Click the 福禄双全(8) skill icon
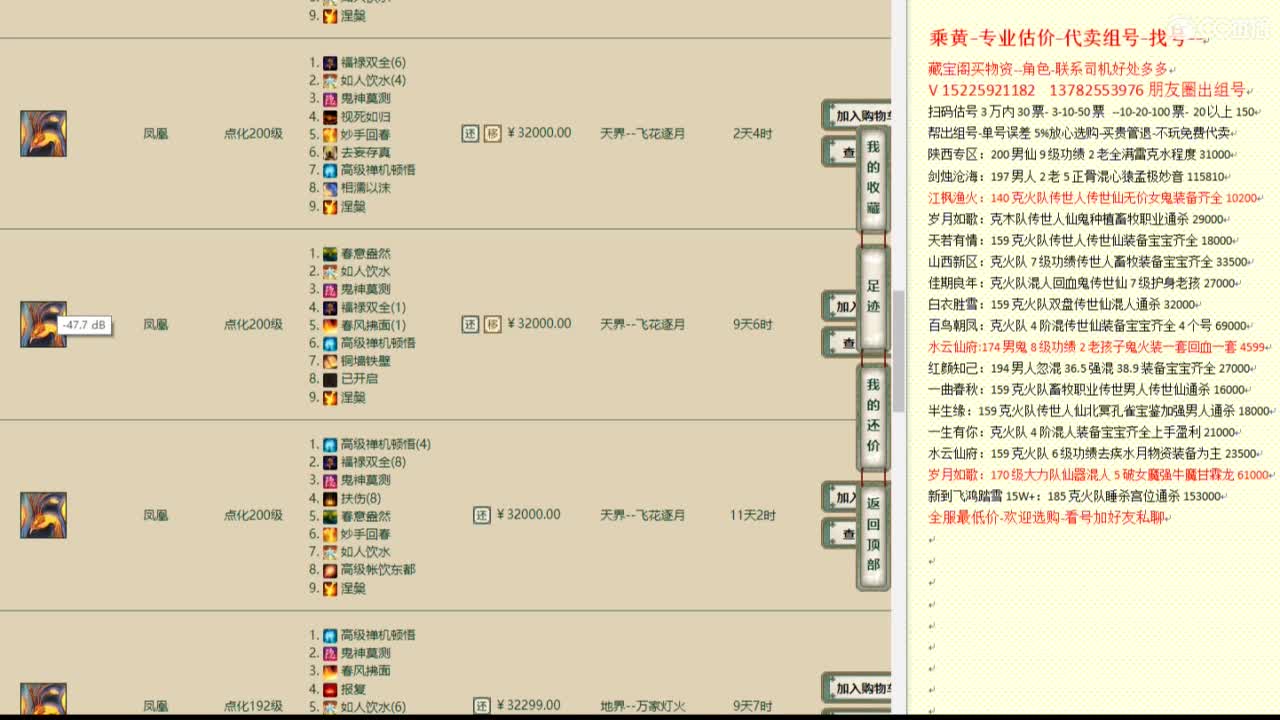1280x720 pixels. [330, 462]
